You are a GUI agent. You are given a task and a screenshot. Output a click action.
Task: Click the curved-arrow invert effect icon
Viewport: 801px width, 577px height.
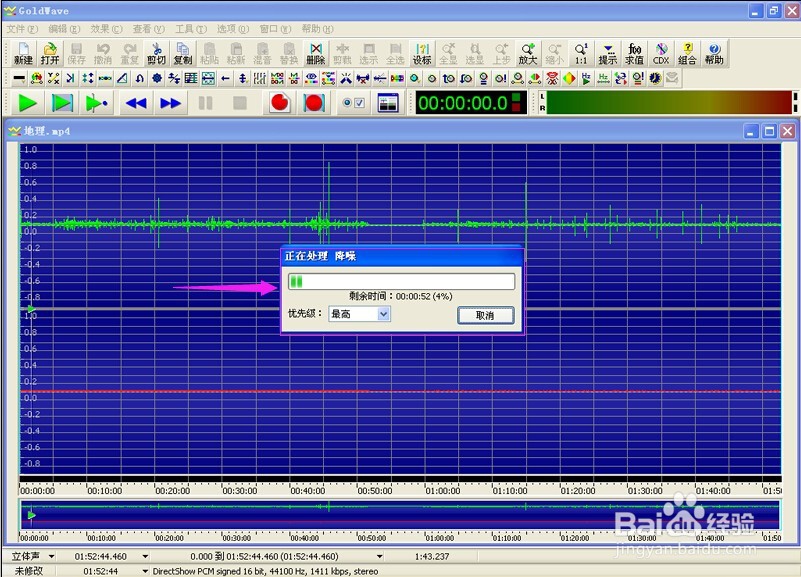pyautogui.click(x=139, y=78)
